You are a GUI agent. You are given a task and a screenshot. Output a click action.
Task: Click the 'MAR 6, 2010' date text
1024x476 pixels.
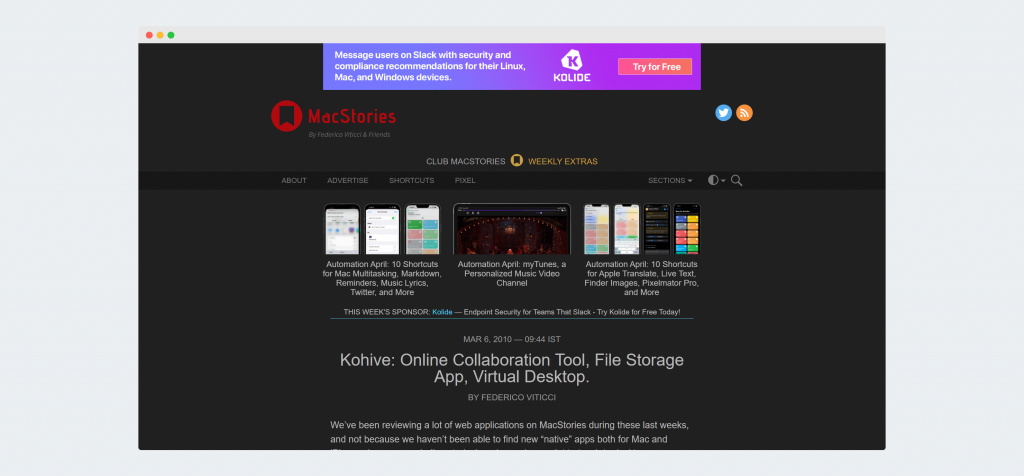[x=486, y=340]
